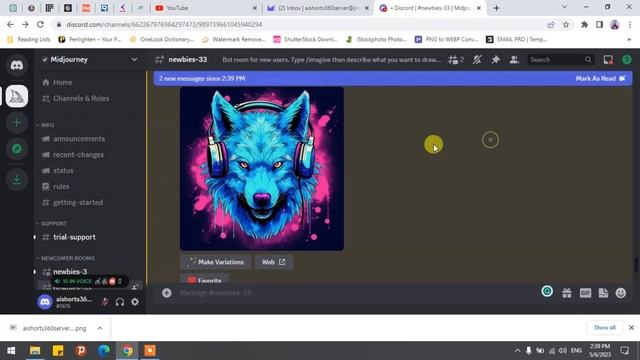Open the Threads icon in channel header
Image resolution: width=640 pixels, height=360 pixels.
456,60
